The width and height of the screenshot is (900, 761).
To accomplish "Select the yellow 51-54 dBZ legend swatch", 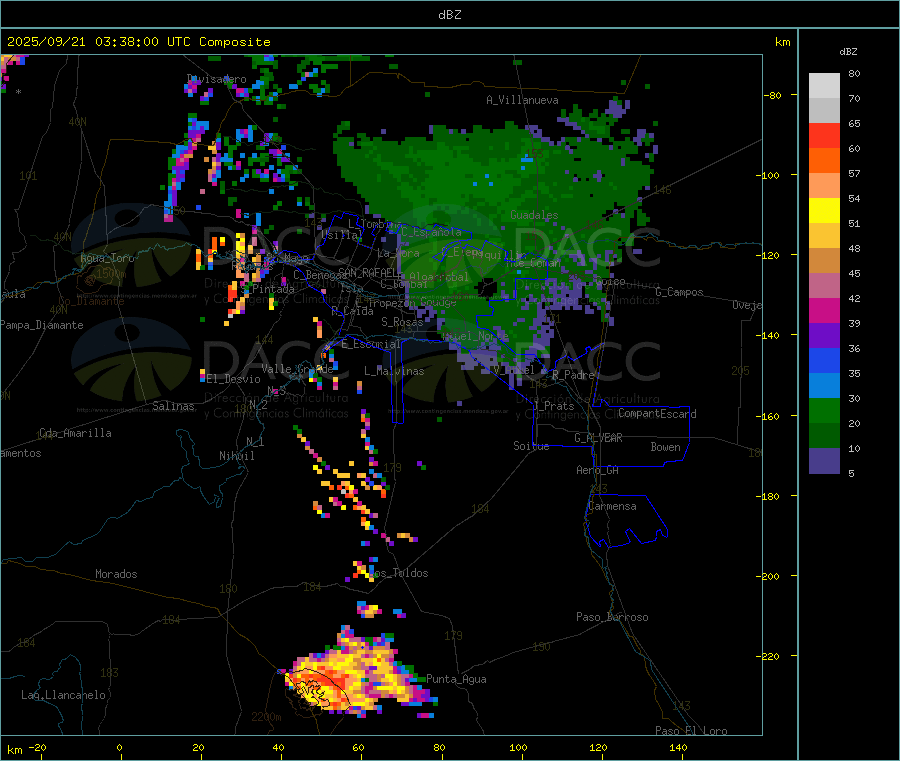I will coord(824,211).
